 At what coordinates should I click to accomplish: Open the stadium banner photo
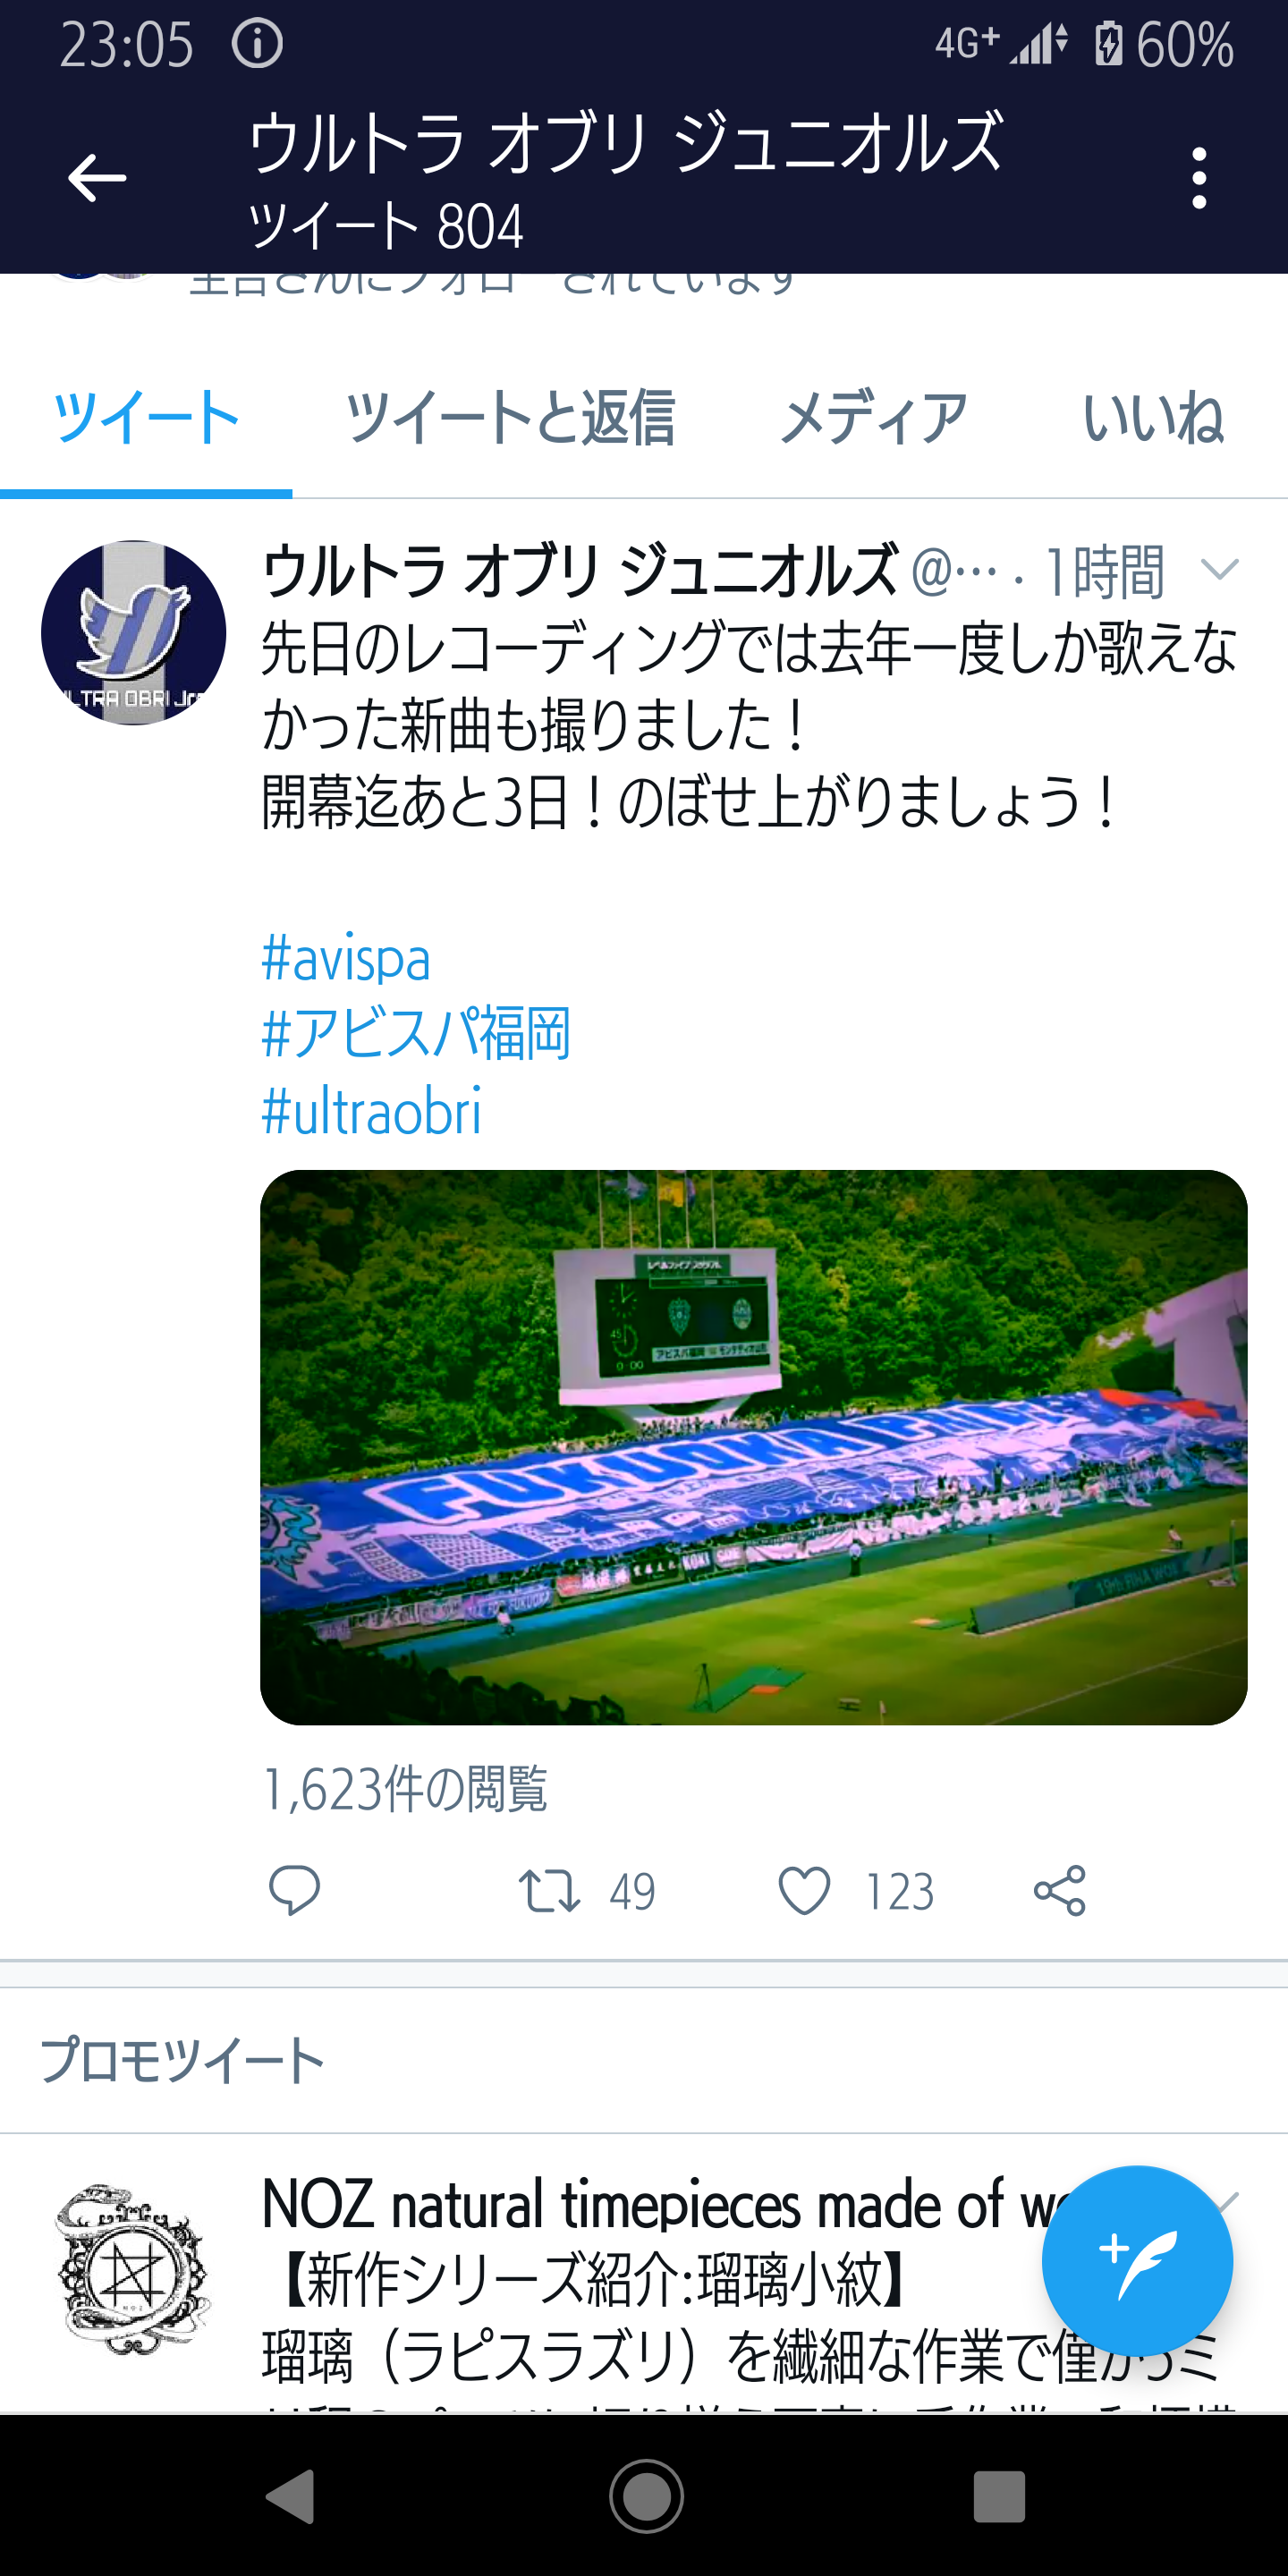click(x=753, y=1447)
